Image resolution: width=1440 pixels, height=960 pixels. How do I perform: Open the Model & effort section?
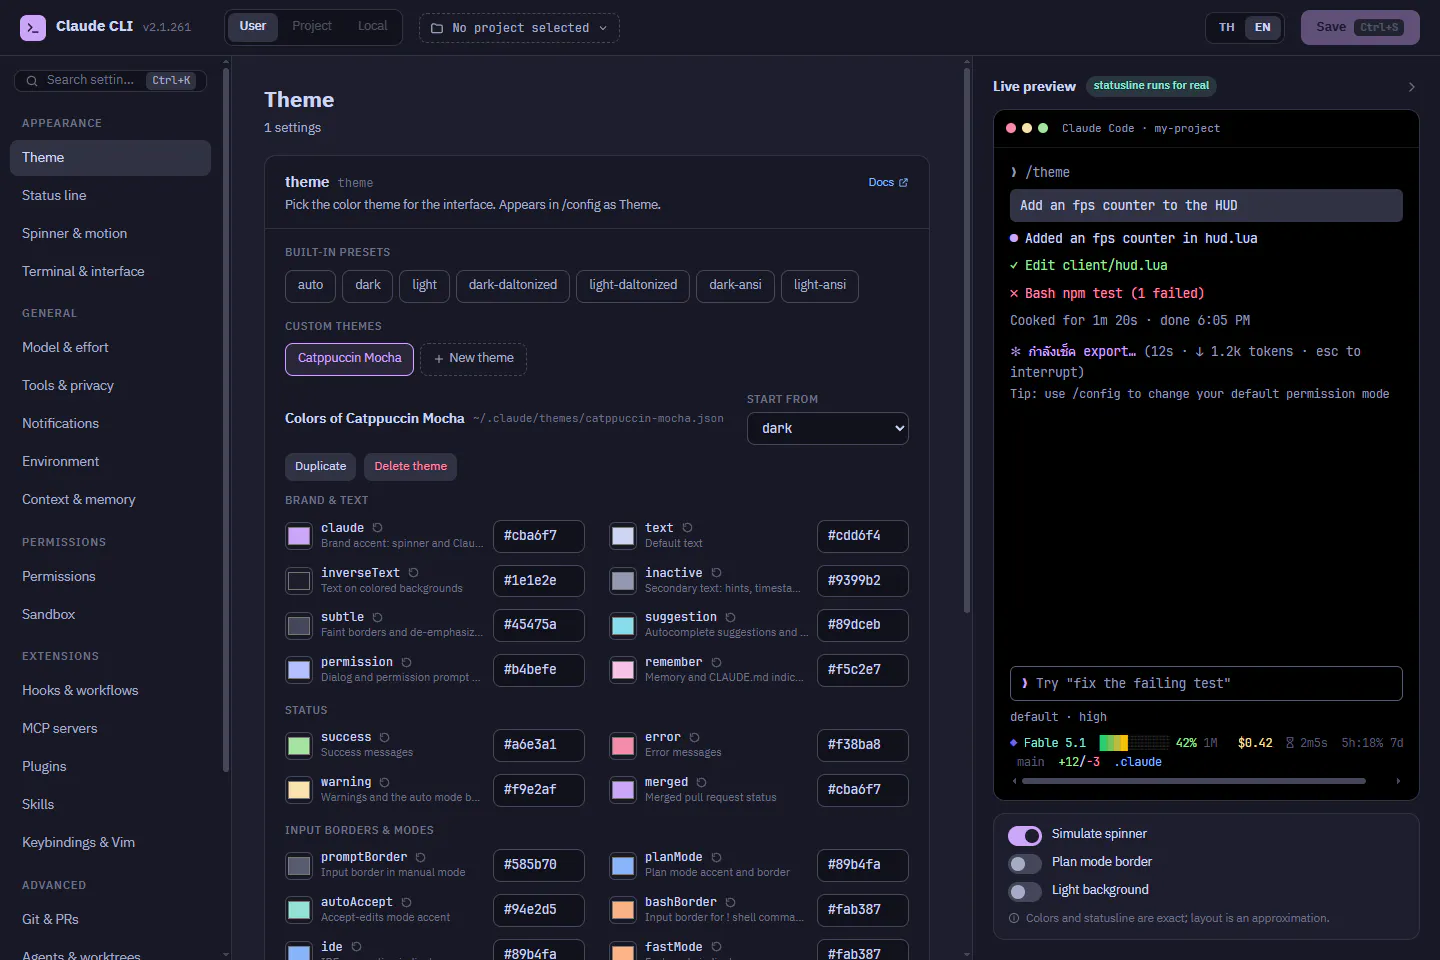click(x=110, y=348)
